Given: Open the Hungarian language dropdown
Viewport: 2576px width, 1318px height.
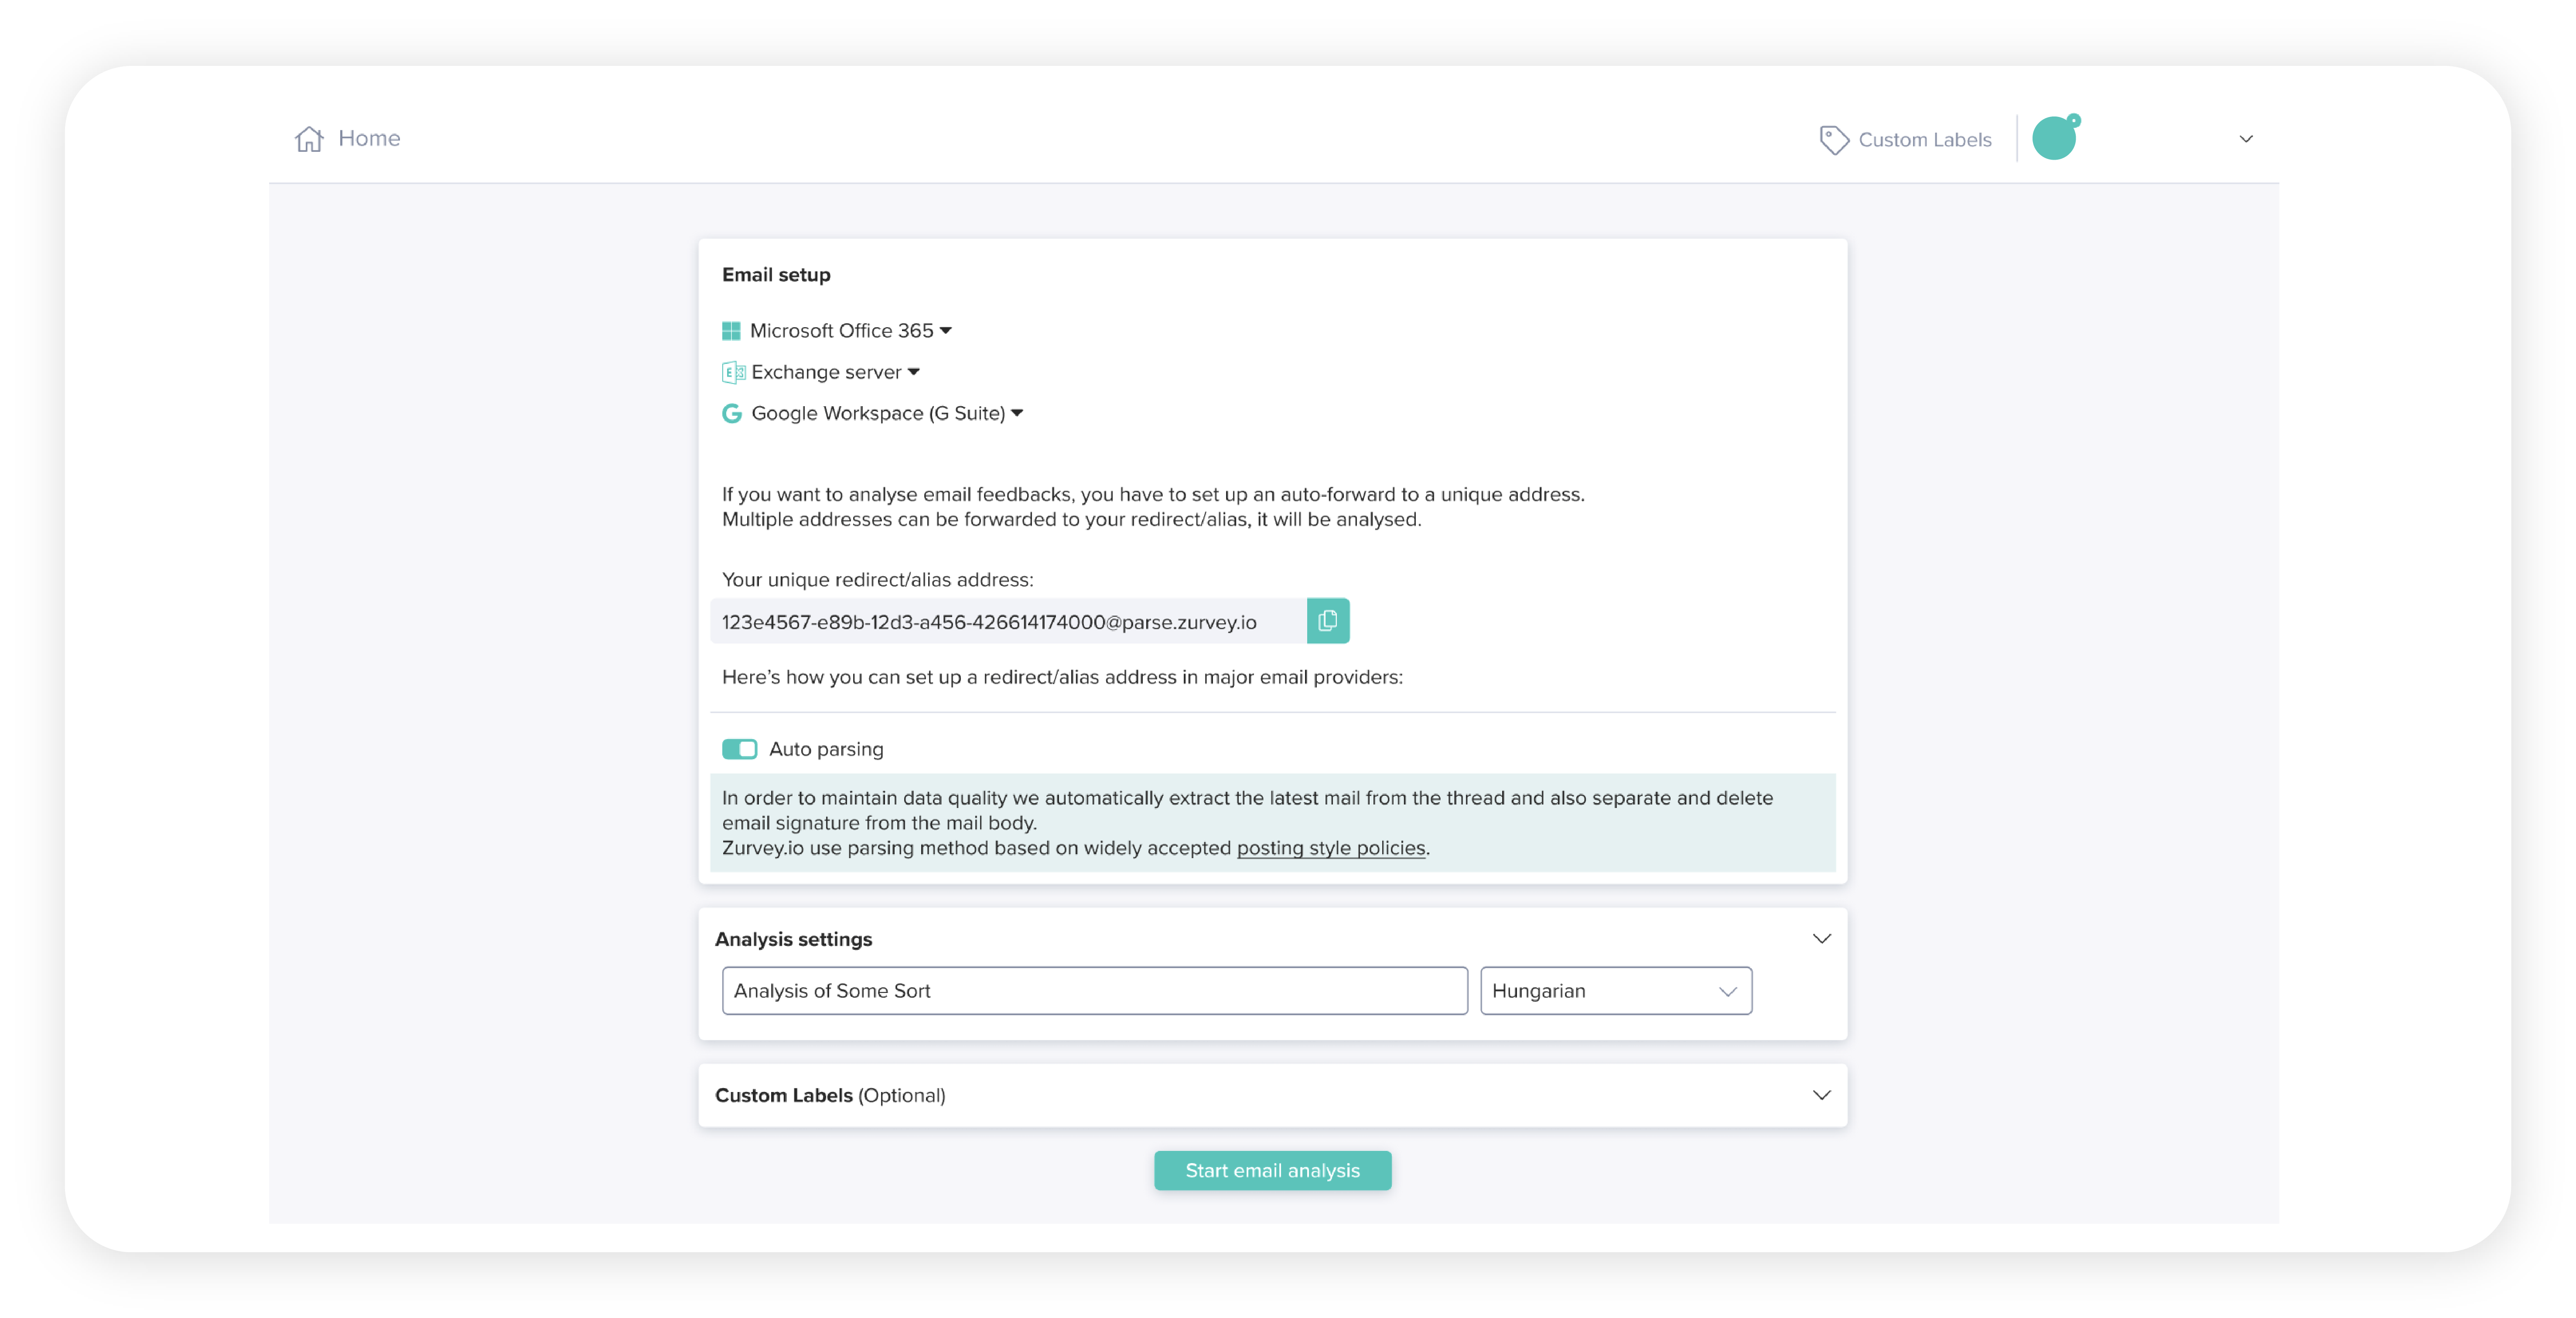Looking at the screenshot, I should [1616, 991].
